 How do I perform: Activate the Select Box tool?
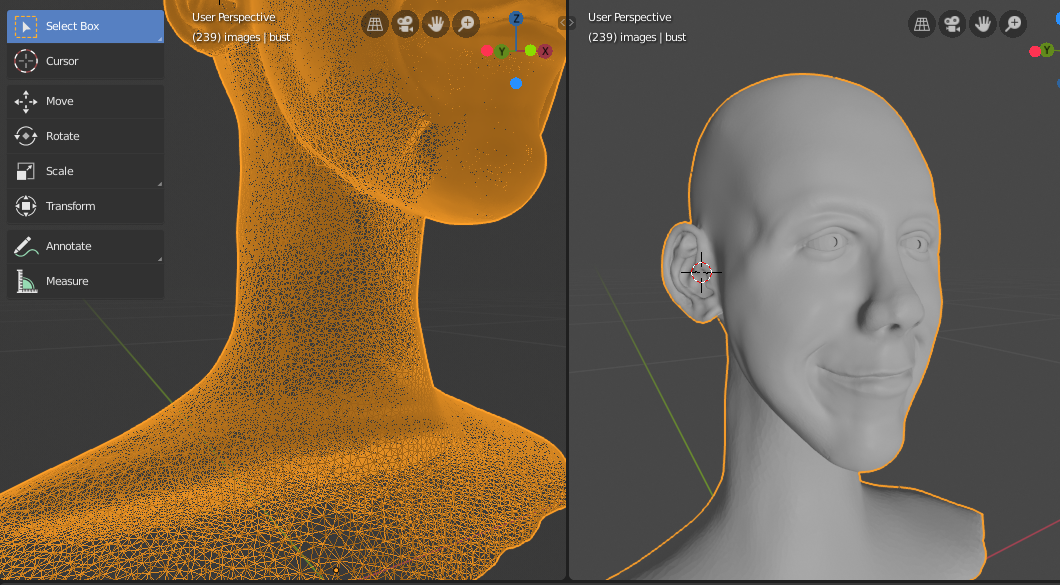click(x=85, y=26)
